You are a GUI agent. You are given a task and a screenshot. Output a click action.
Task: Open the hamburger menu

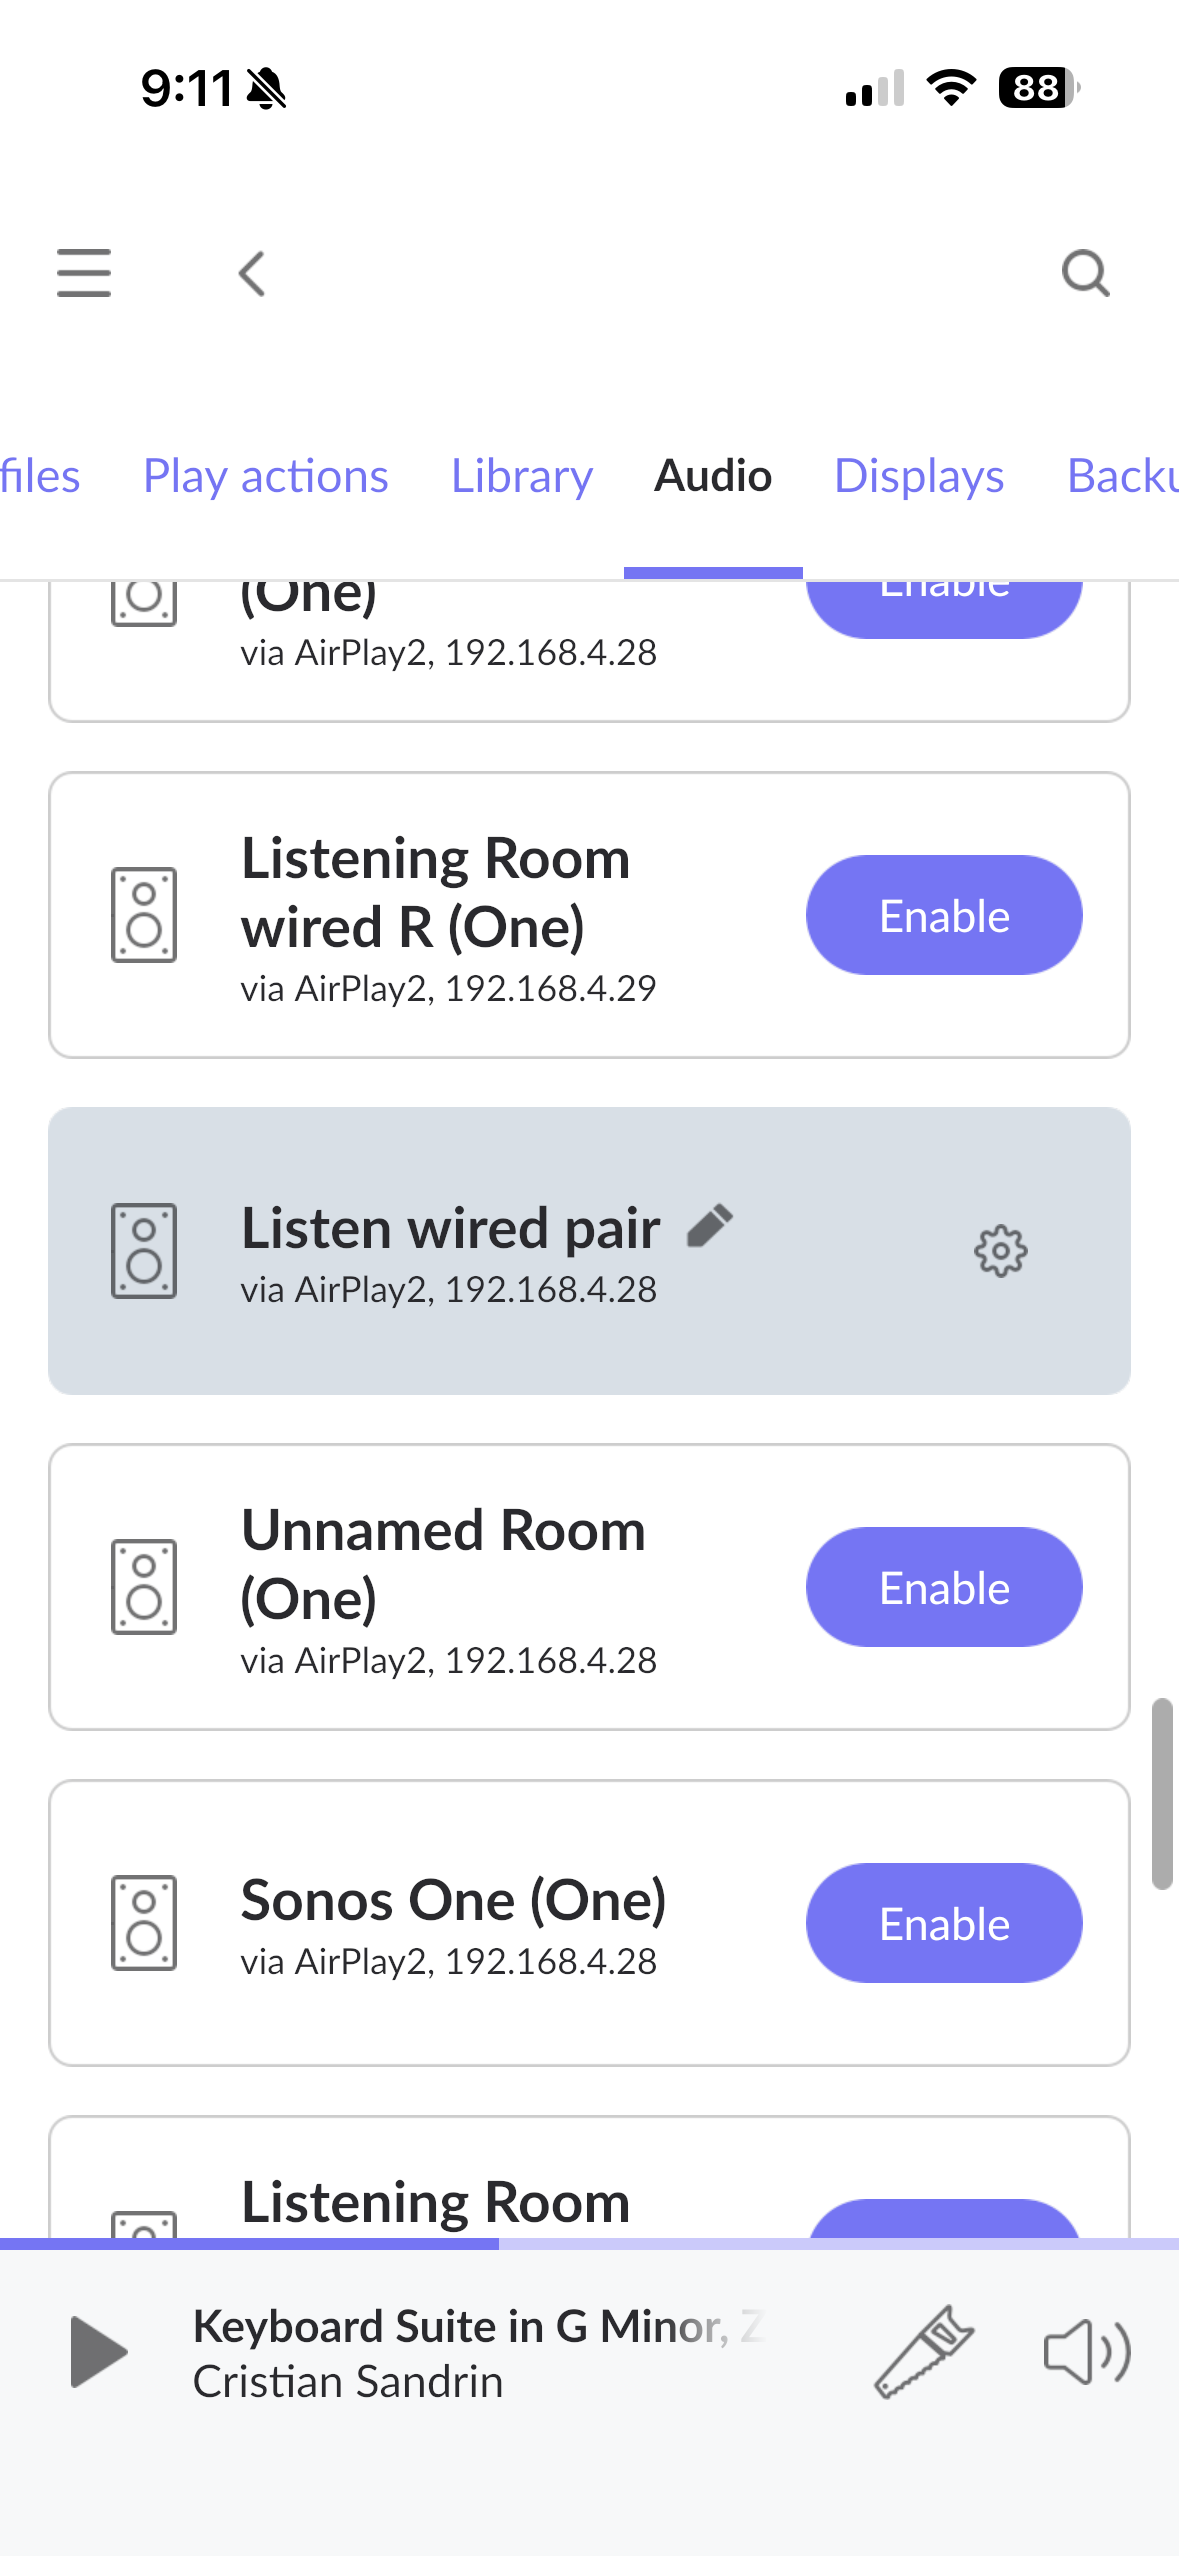point(84,273)
